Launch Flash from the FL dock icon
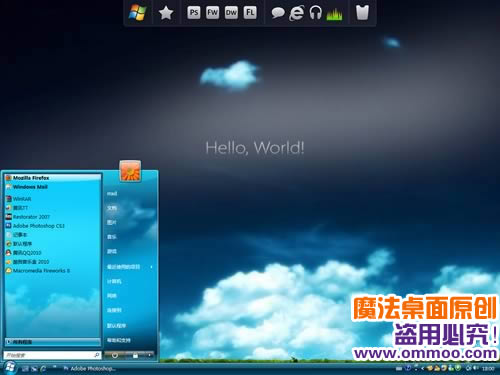Viewport: 500px width, 375px height. (250, 13)
